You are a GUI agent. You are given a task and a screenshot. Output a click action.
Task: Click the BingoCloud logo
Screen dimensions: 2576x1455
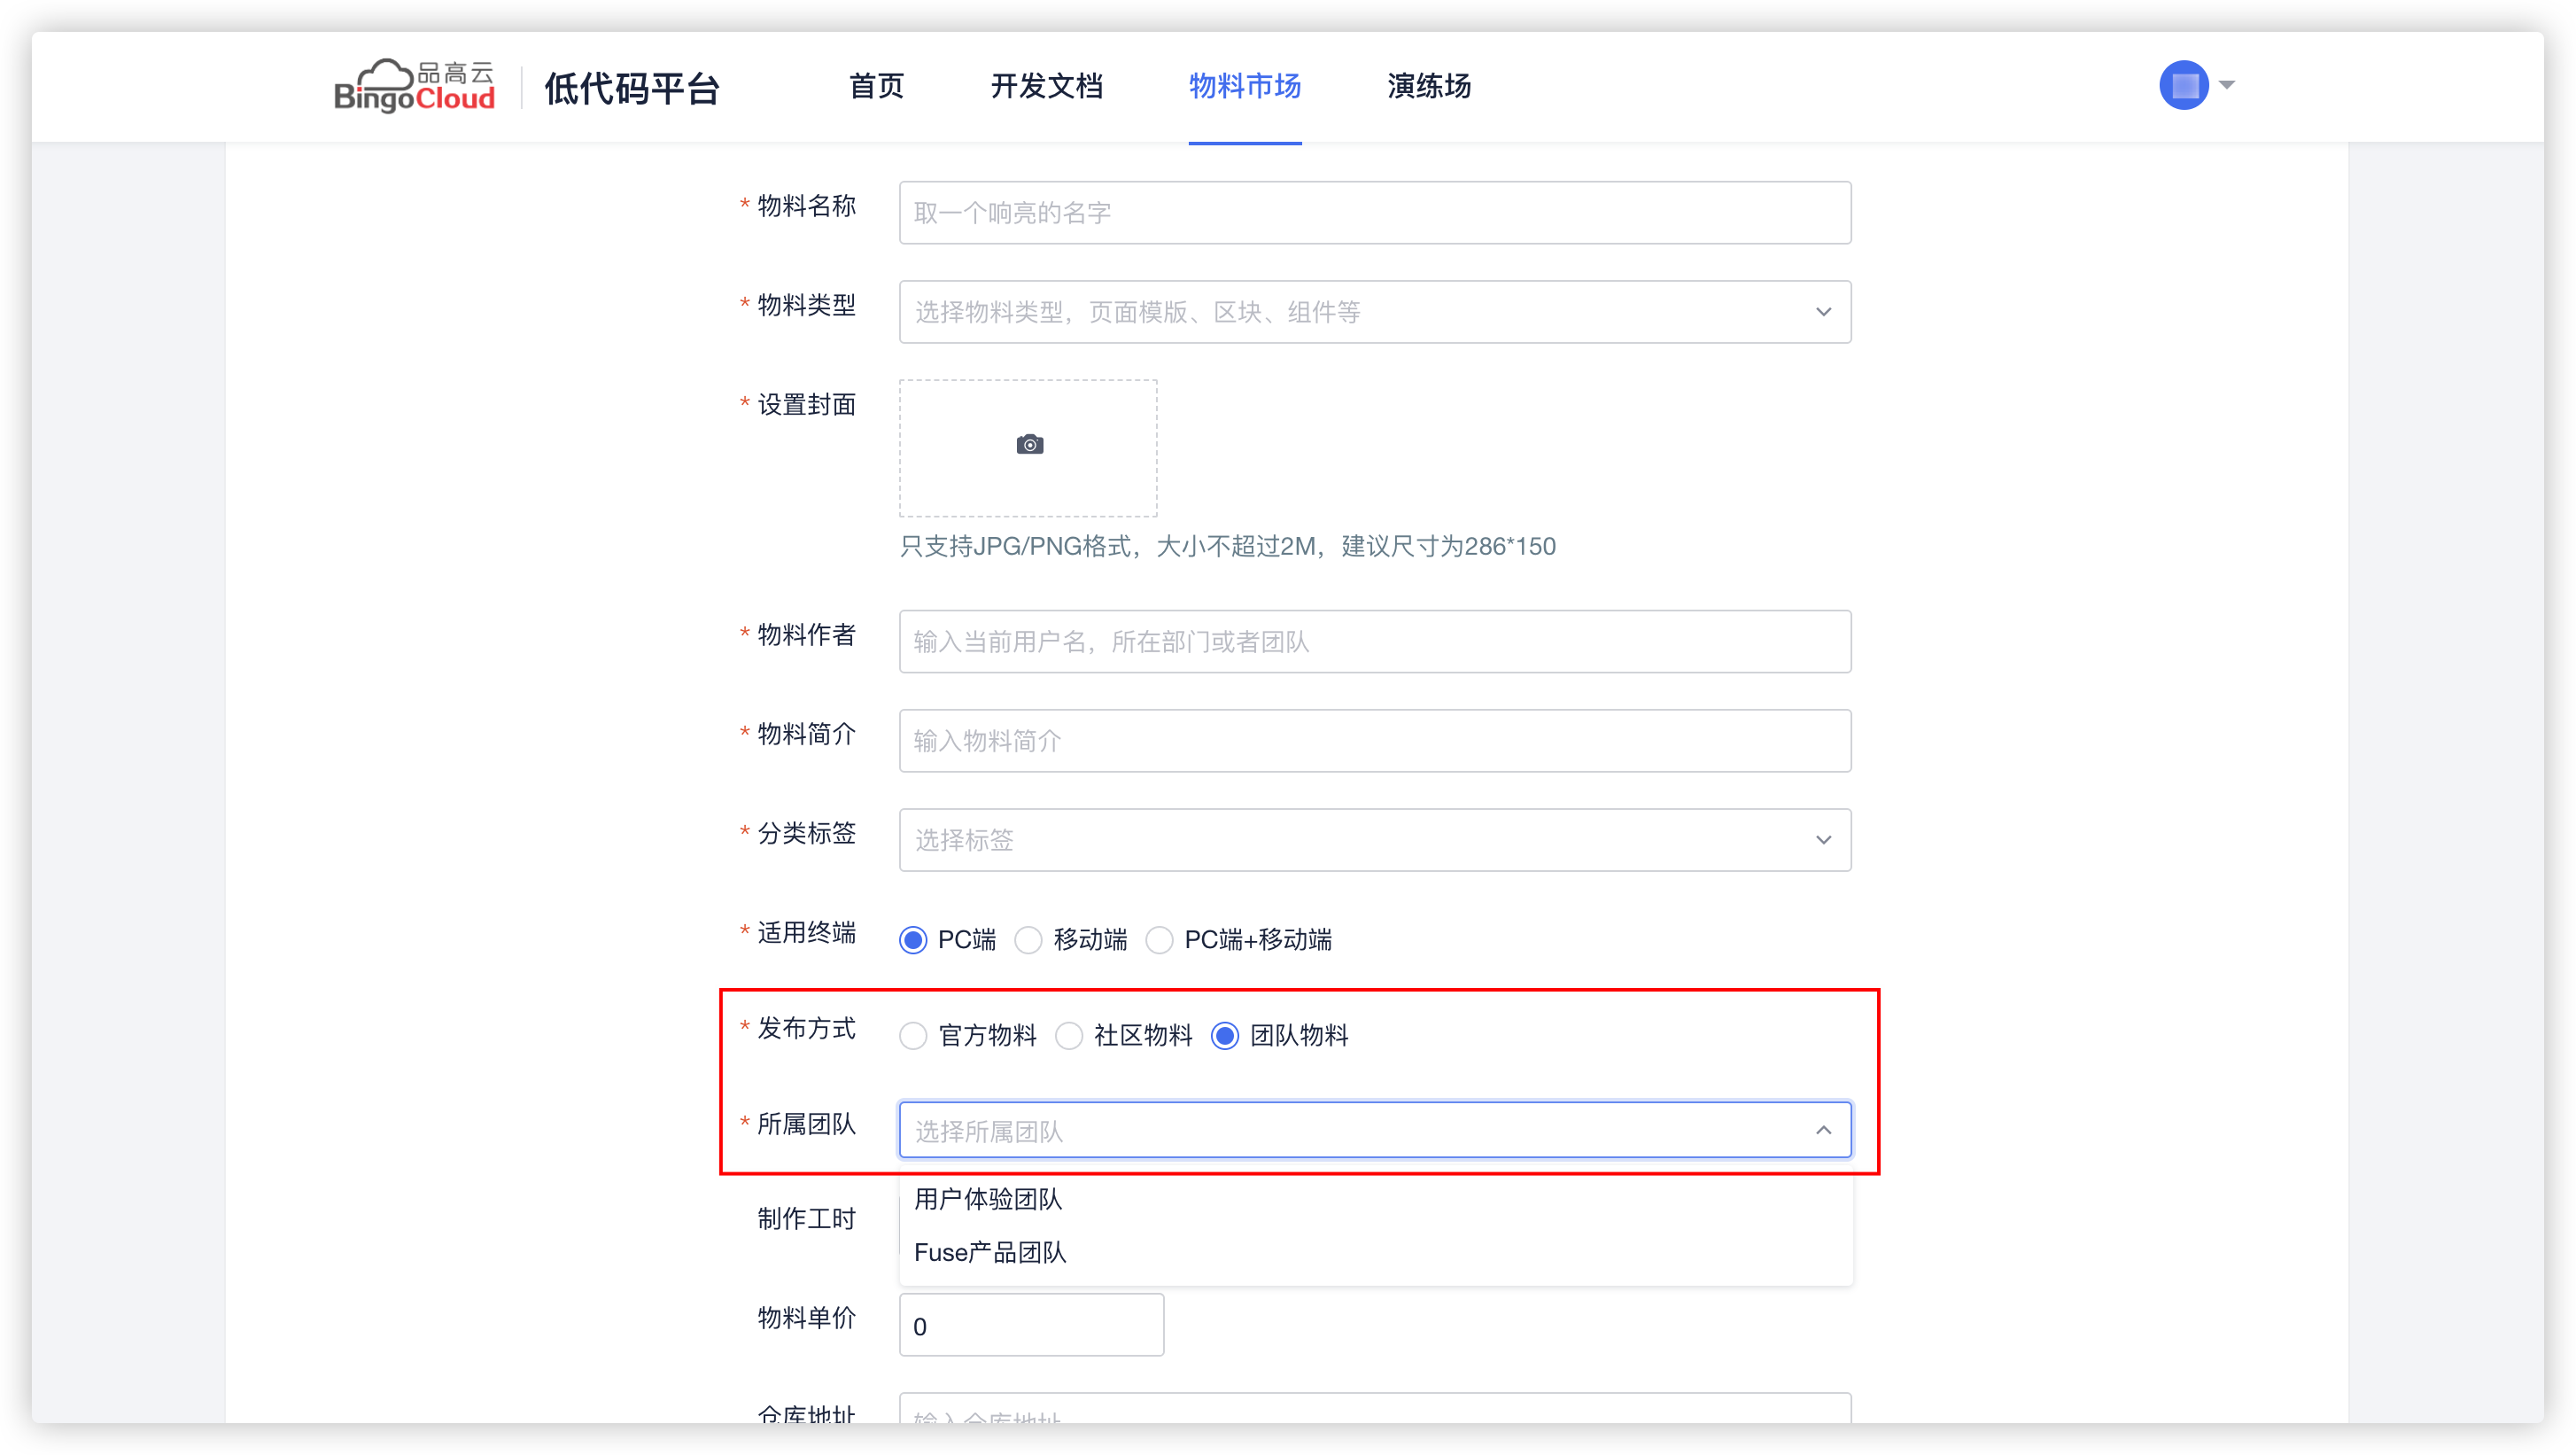414,86
